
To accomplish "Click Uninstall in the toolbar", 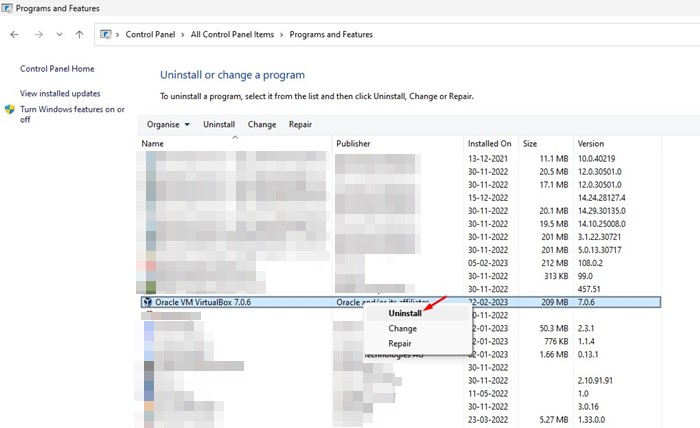I will pos(219,124).
